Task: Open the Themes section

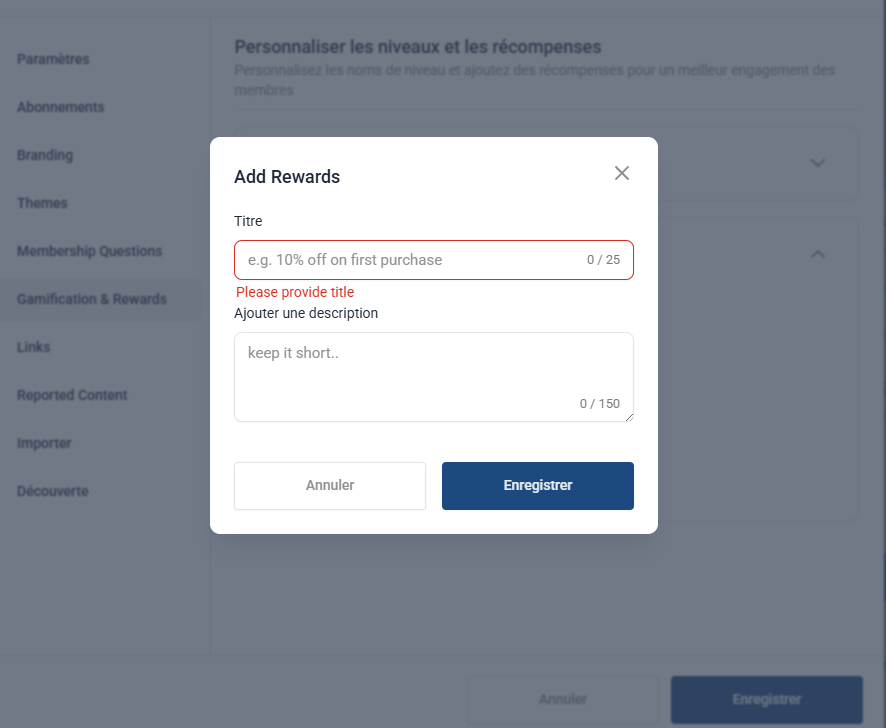Action: [42, 203]
